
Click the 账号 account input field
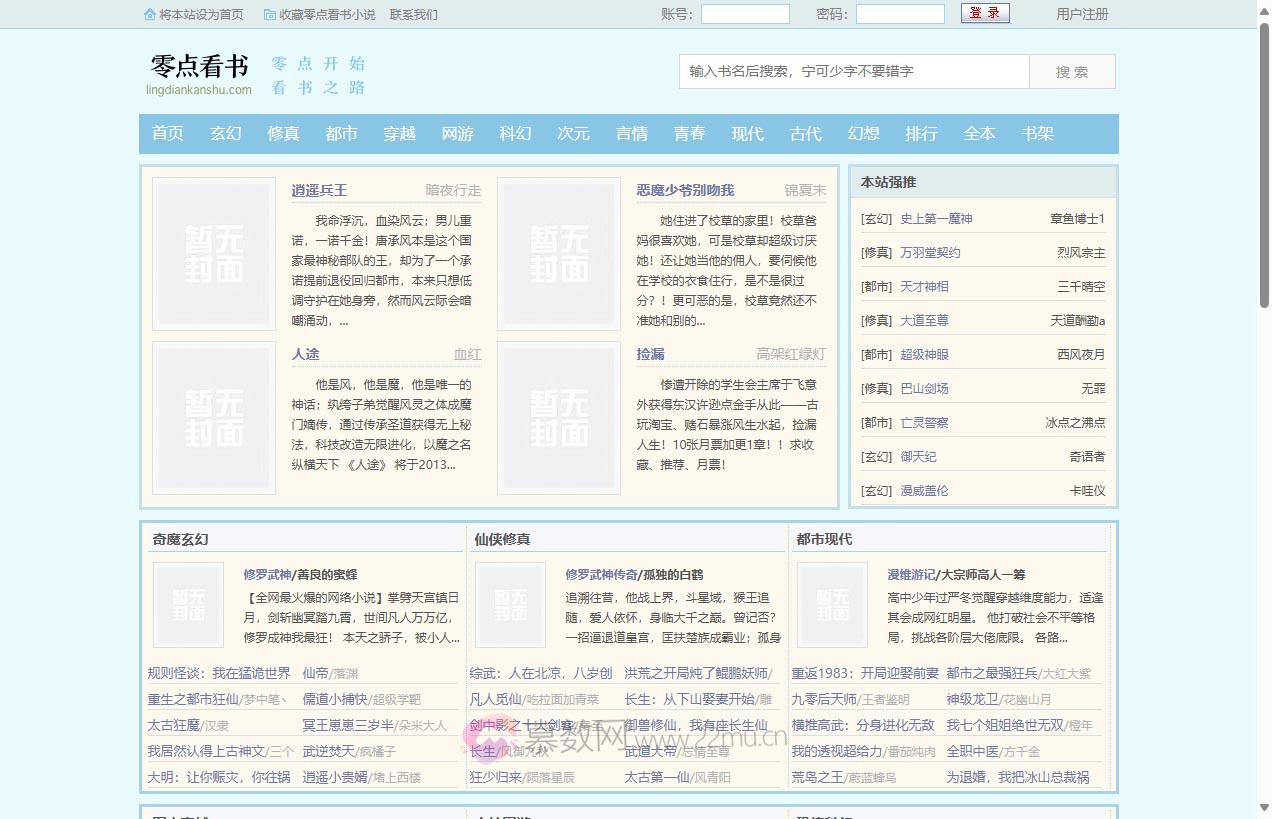pyautogui.click(x=744, y=13)
